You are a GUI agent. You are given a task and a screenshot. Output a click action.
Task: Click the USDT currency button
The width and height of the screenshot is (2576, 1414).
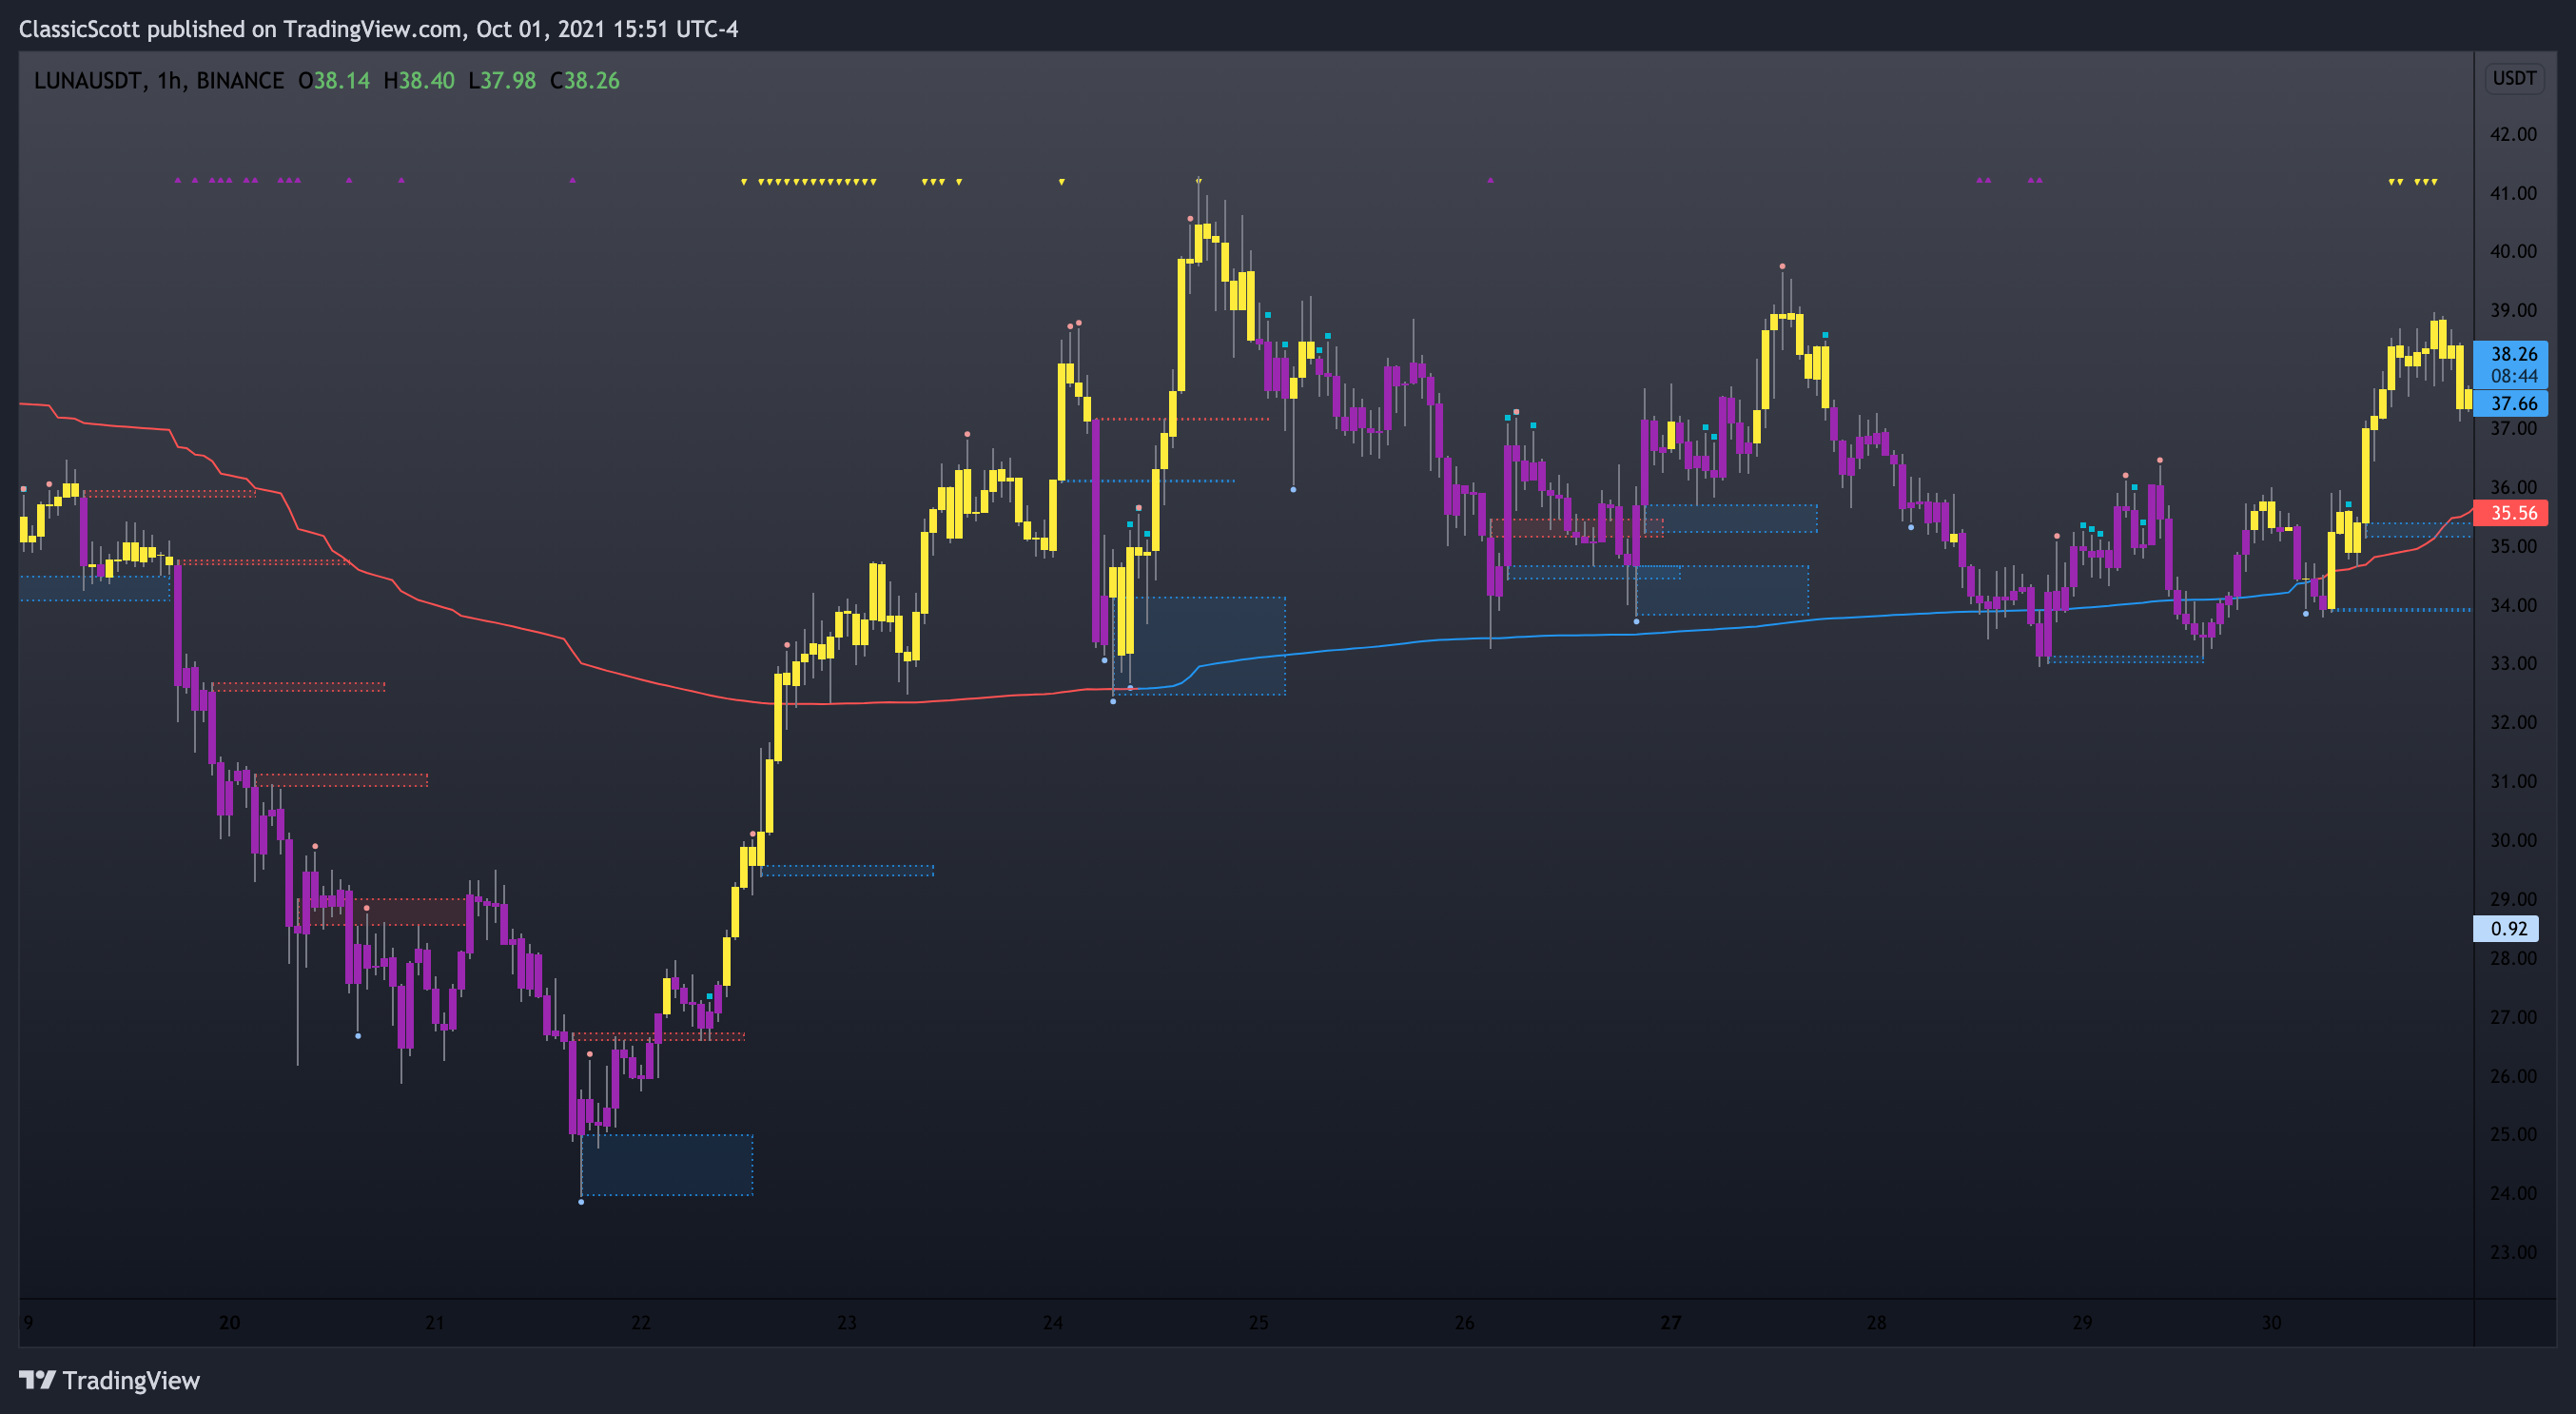2514,78
